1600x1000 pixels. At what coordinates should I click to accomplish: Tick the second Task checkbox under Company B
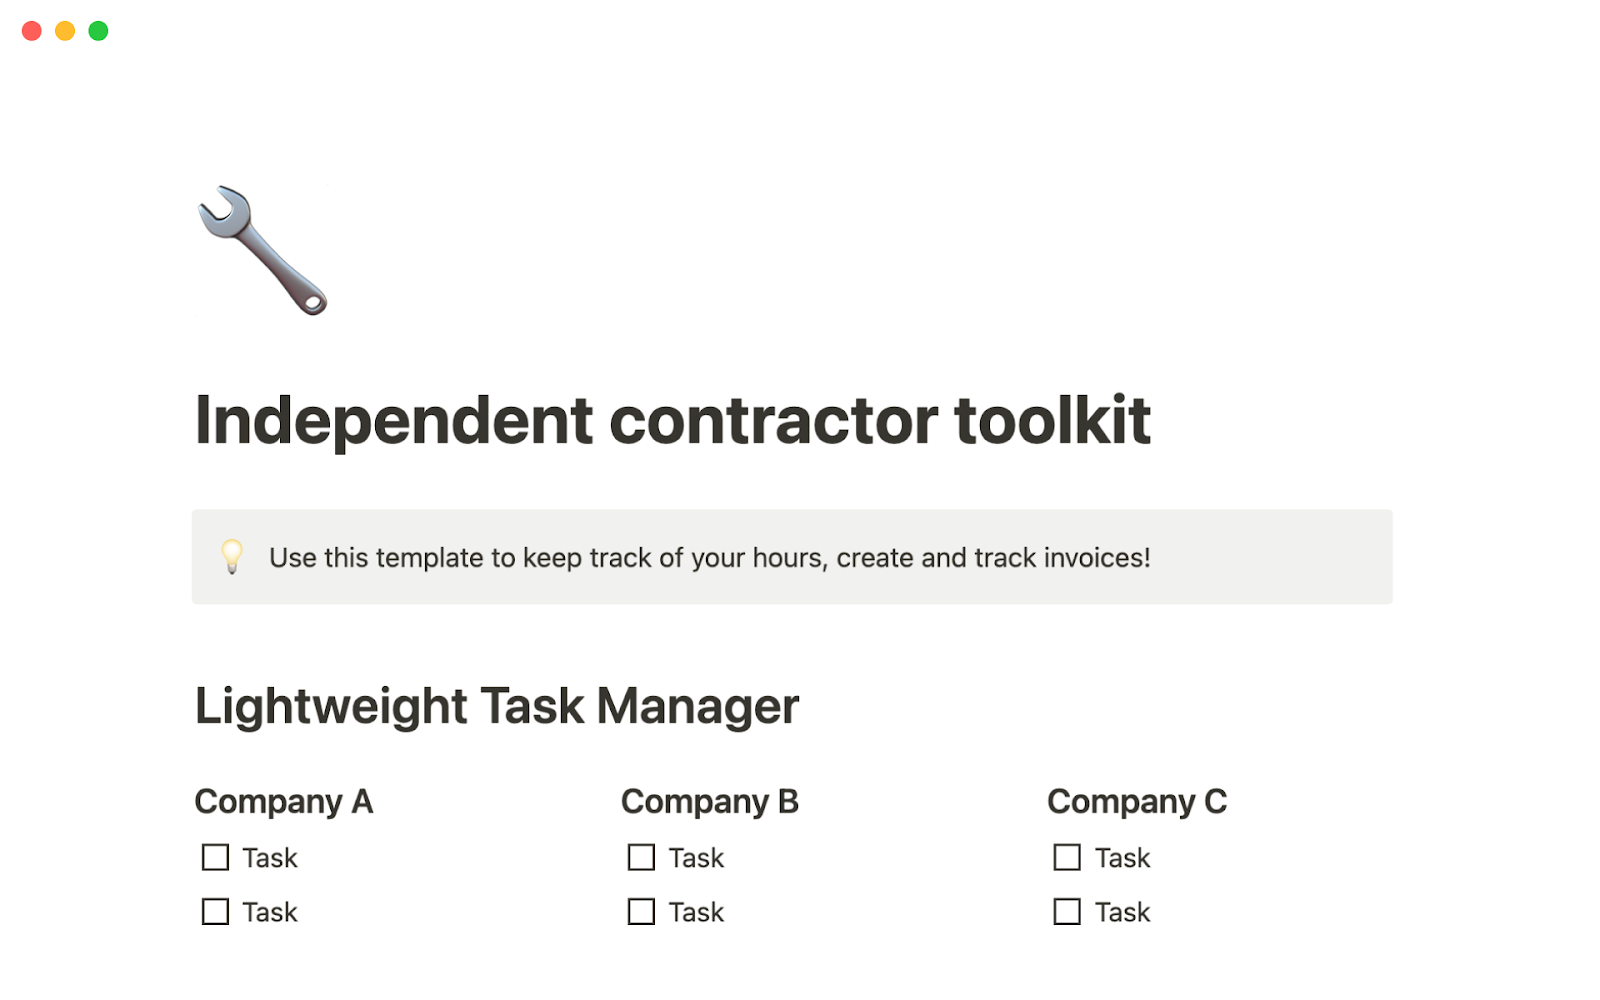pyautogui.click(x=641, y=911)
